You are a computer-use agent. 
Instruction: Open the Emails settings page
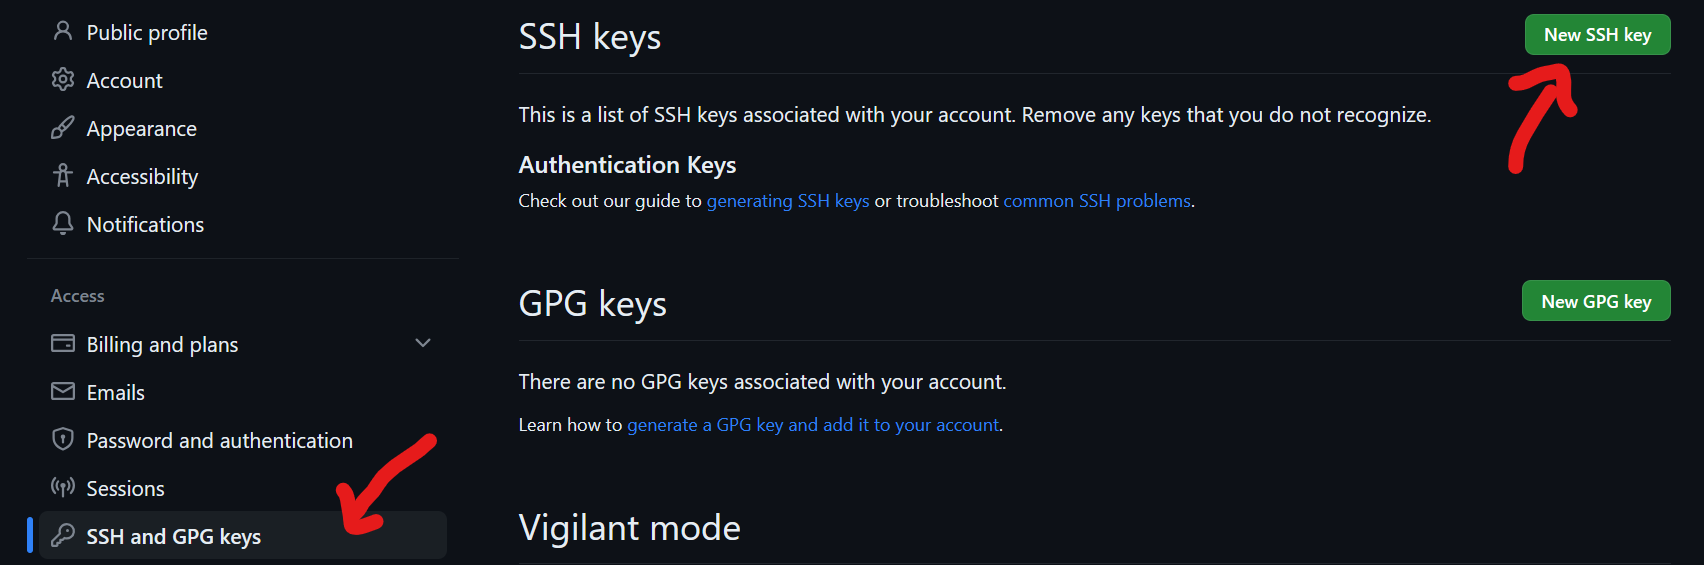pos(115,393)
